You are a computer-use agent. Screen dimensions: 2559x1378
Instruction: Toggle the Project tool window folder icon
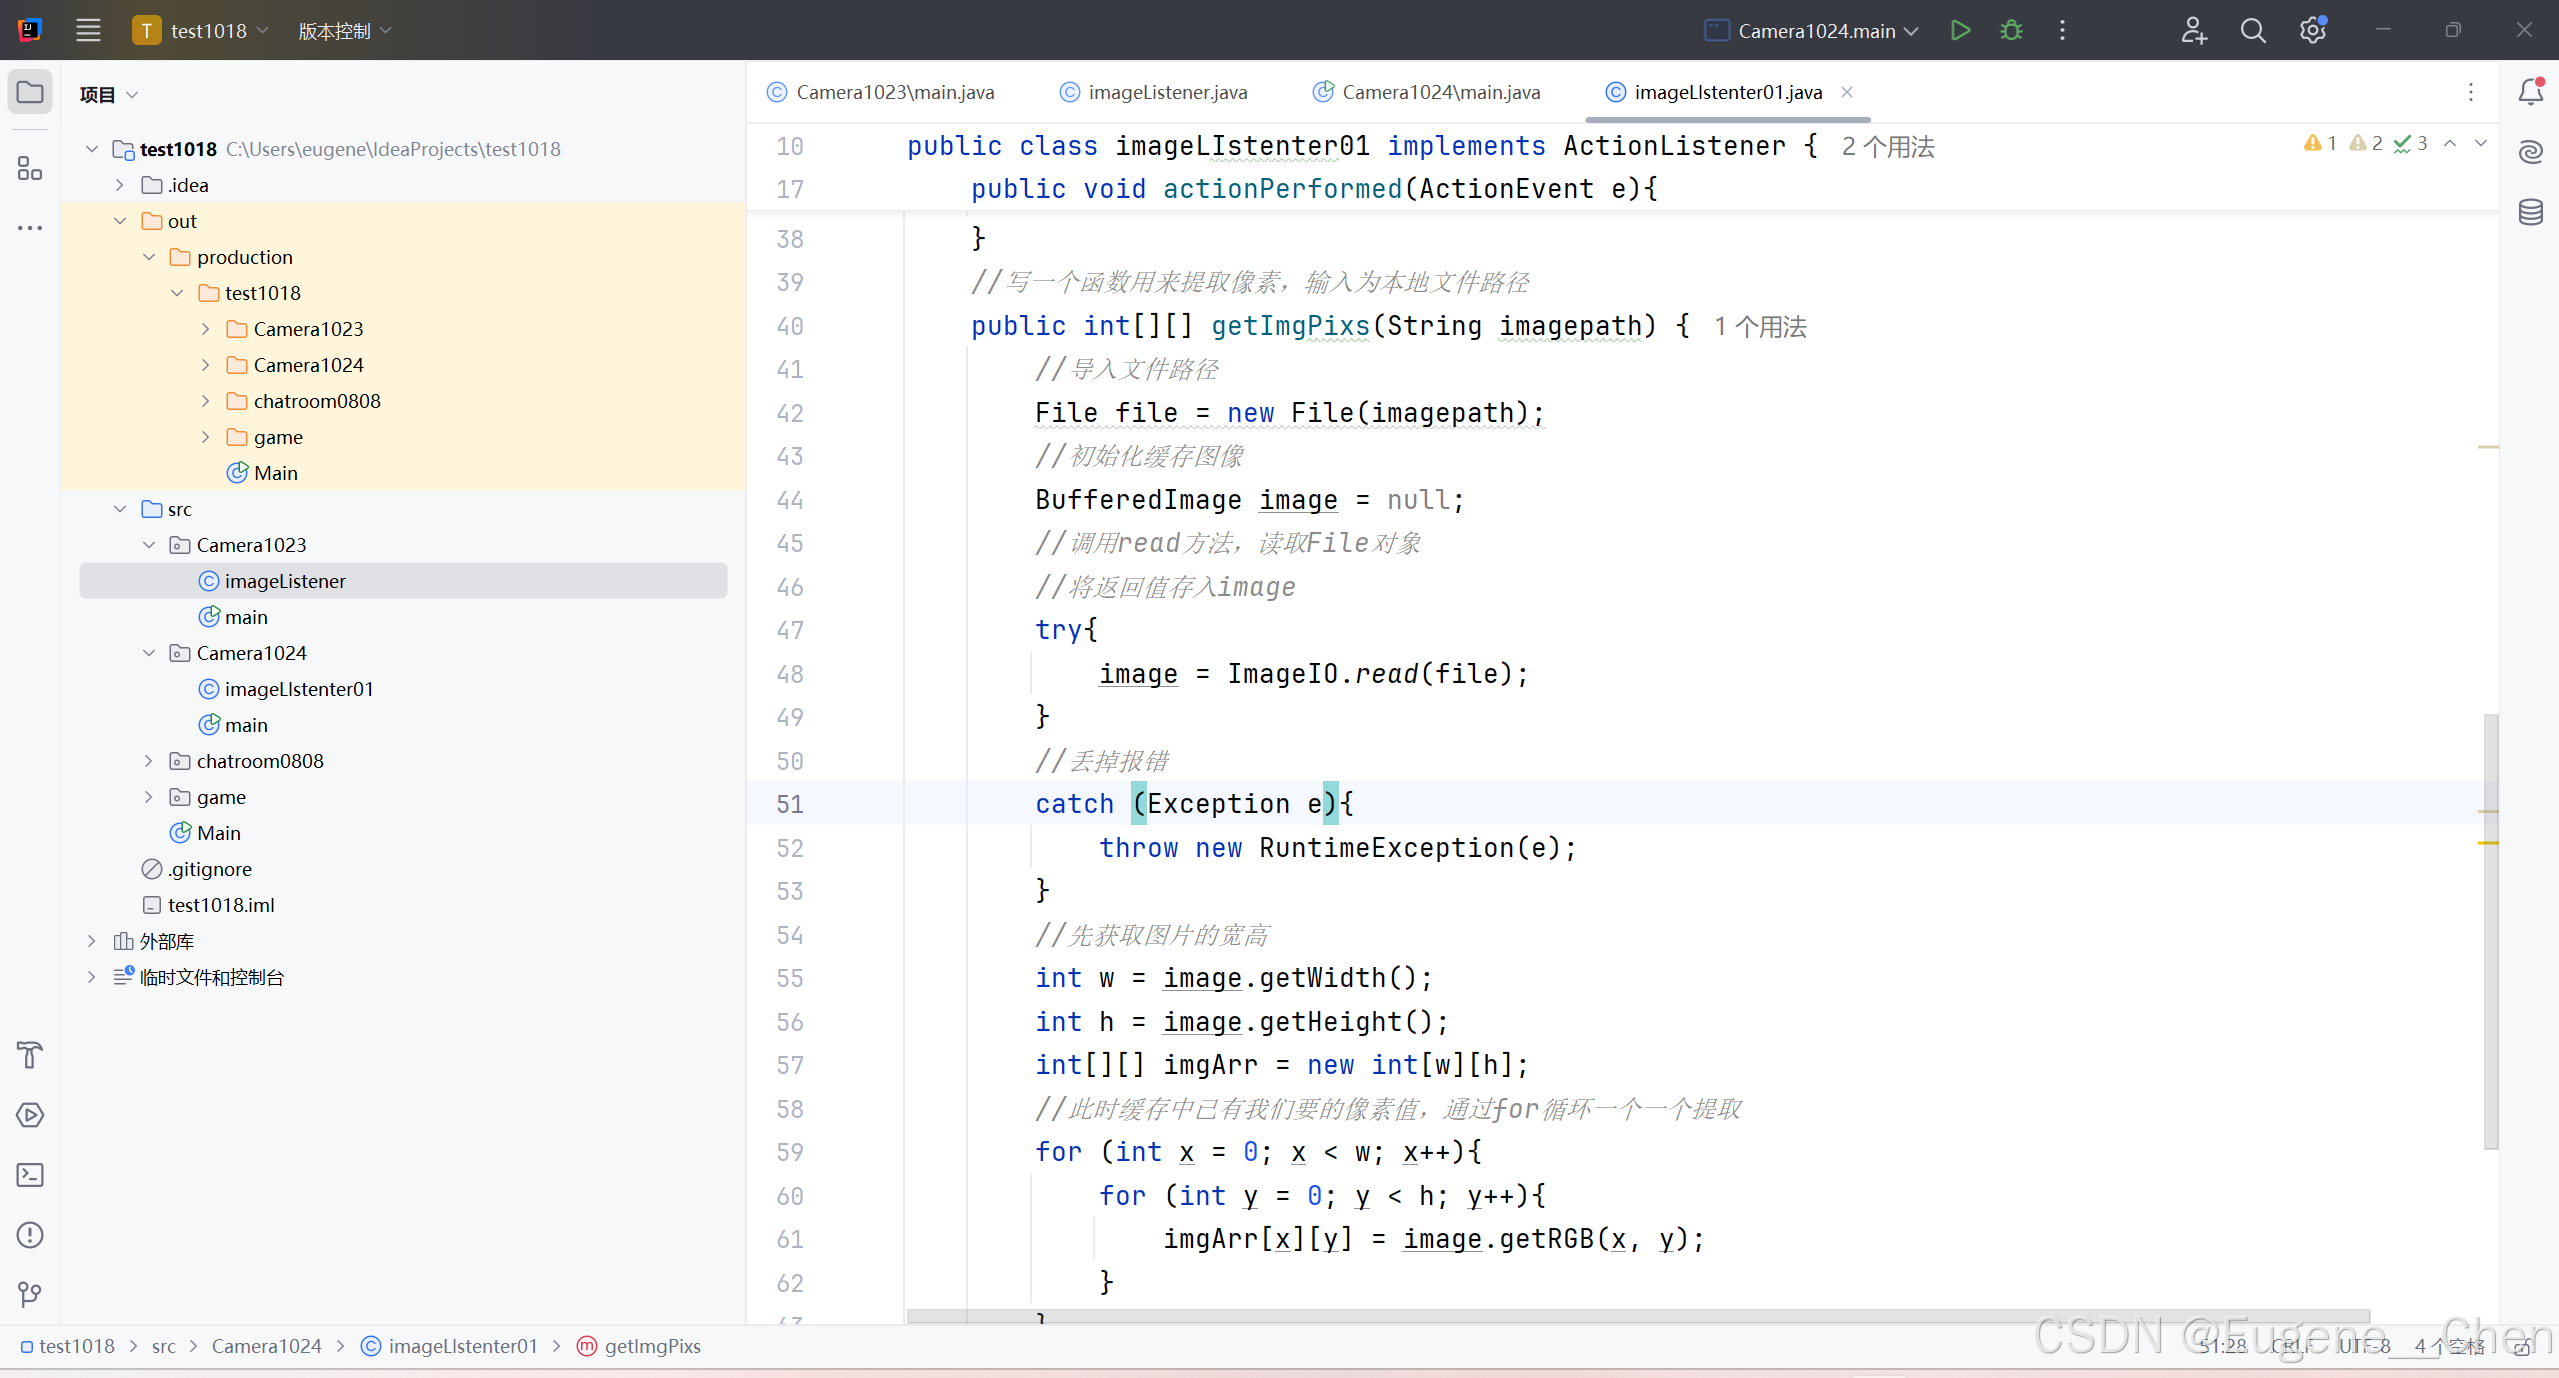(x=30, y=92)
